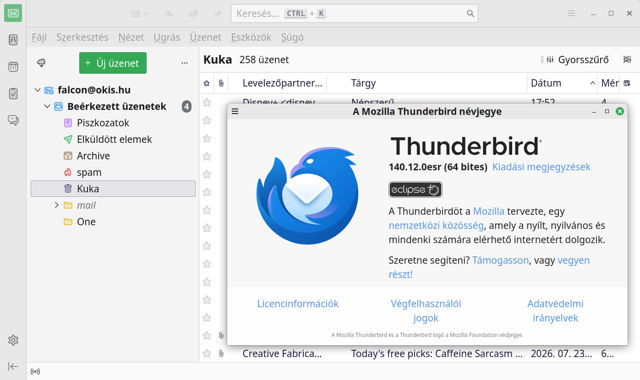This screenshot has width=640, height=380.
Task: Click the reply arrow in top toolbar
Action: point(169,13)
